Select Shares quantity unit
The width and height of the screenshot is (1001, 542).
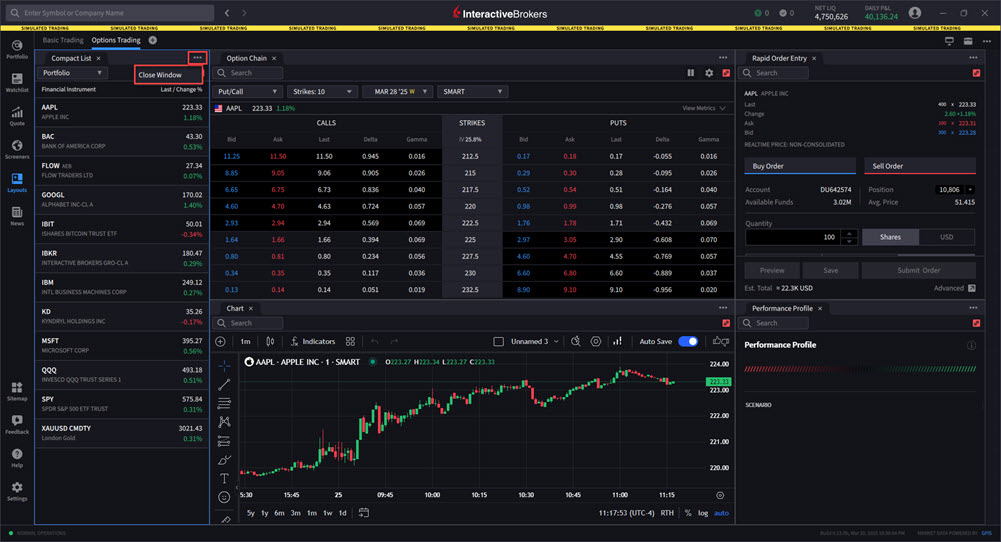click(x=890, y=237)
